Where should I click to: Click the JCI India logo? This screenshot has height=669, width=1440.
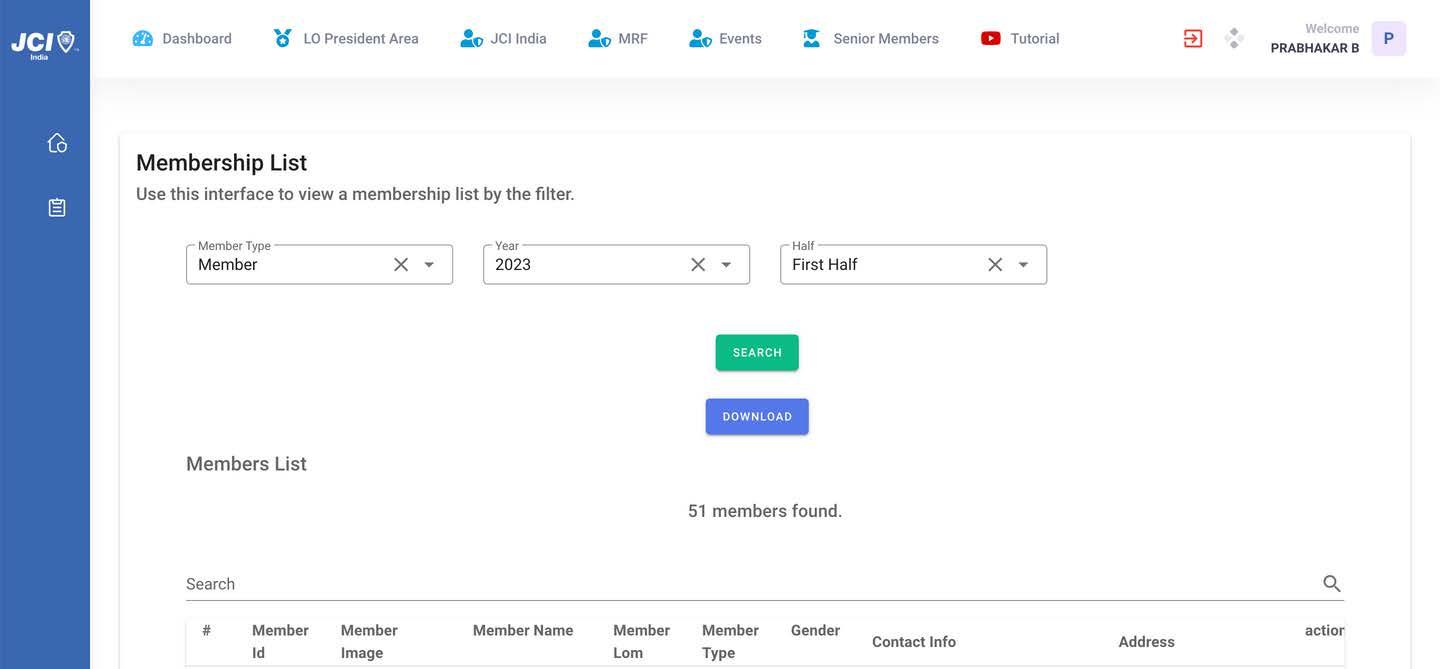tap(45, 43)
